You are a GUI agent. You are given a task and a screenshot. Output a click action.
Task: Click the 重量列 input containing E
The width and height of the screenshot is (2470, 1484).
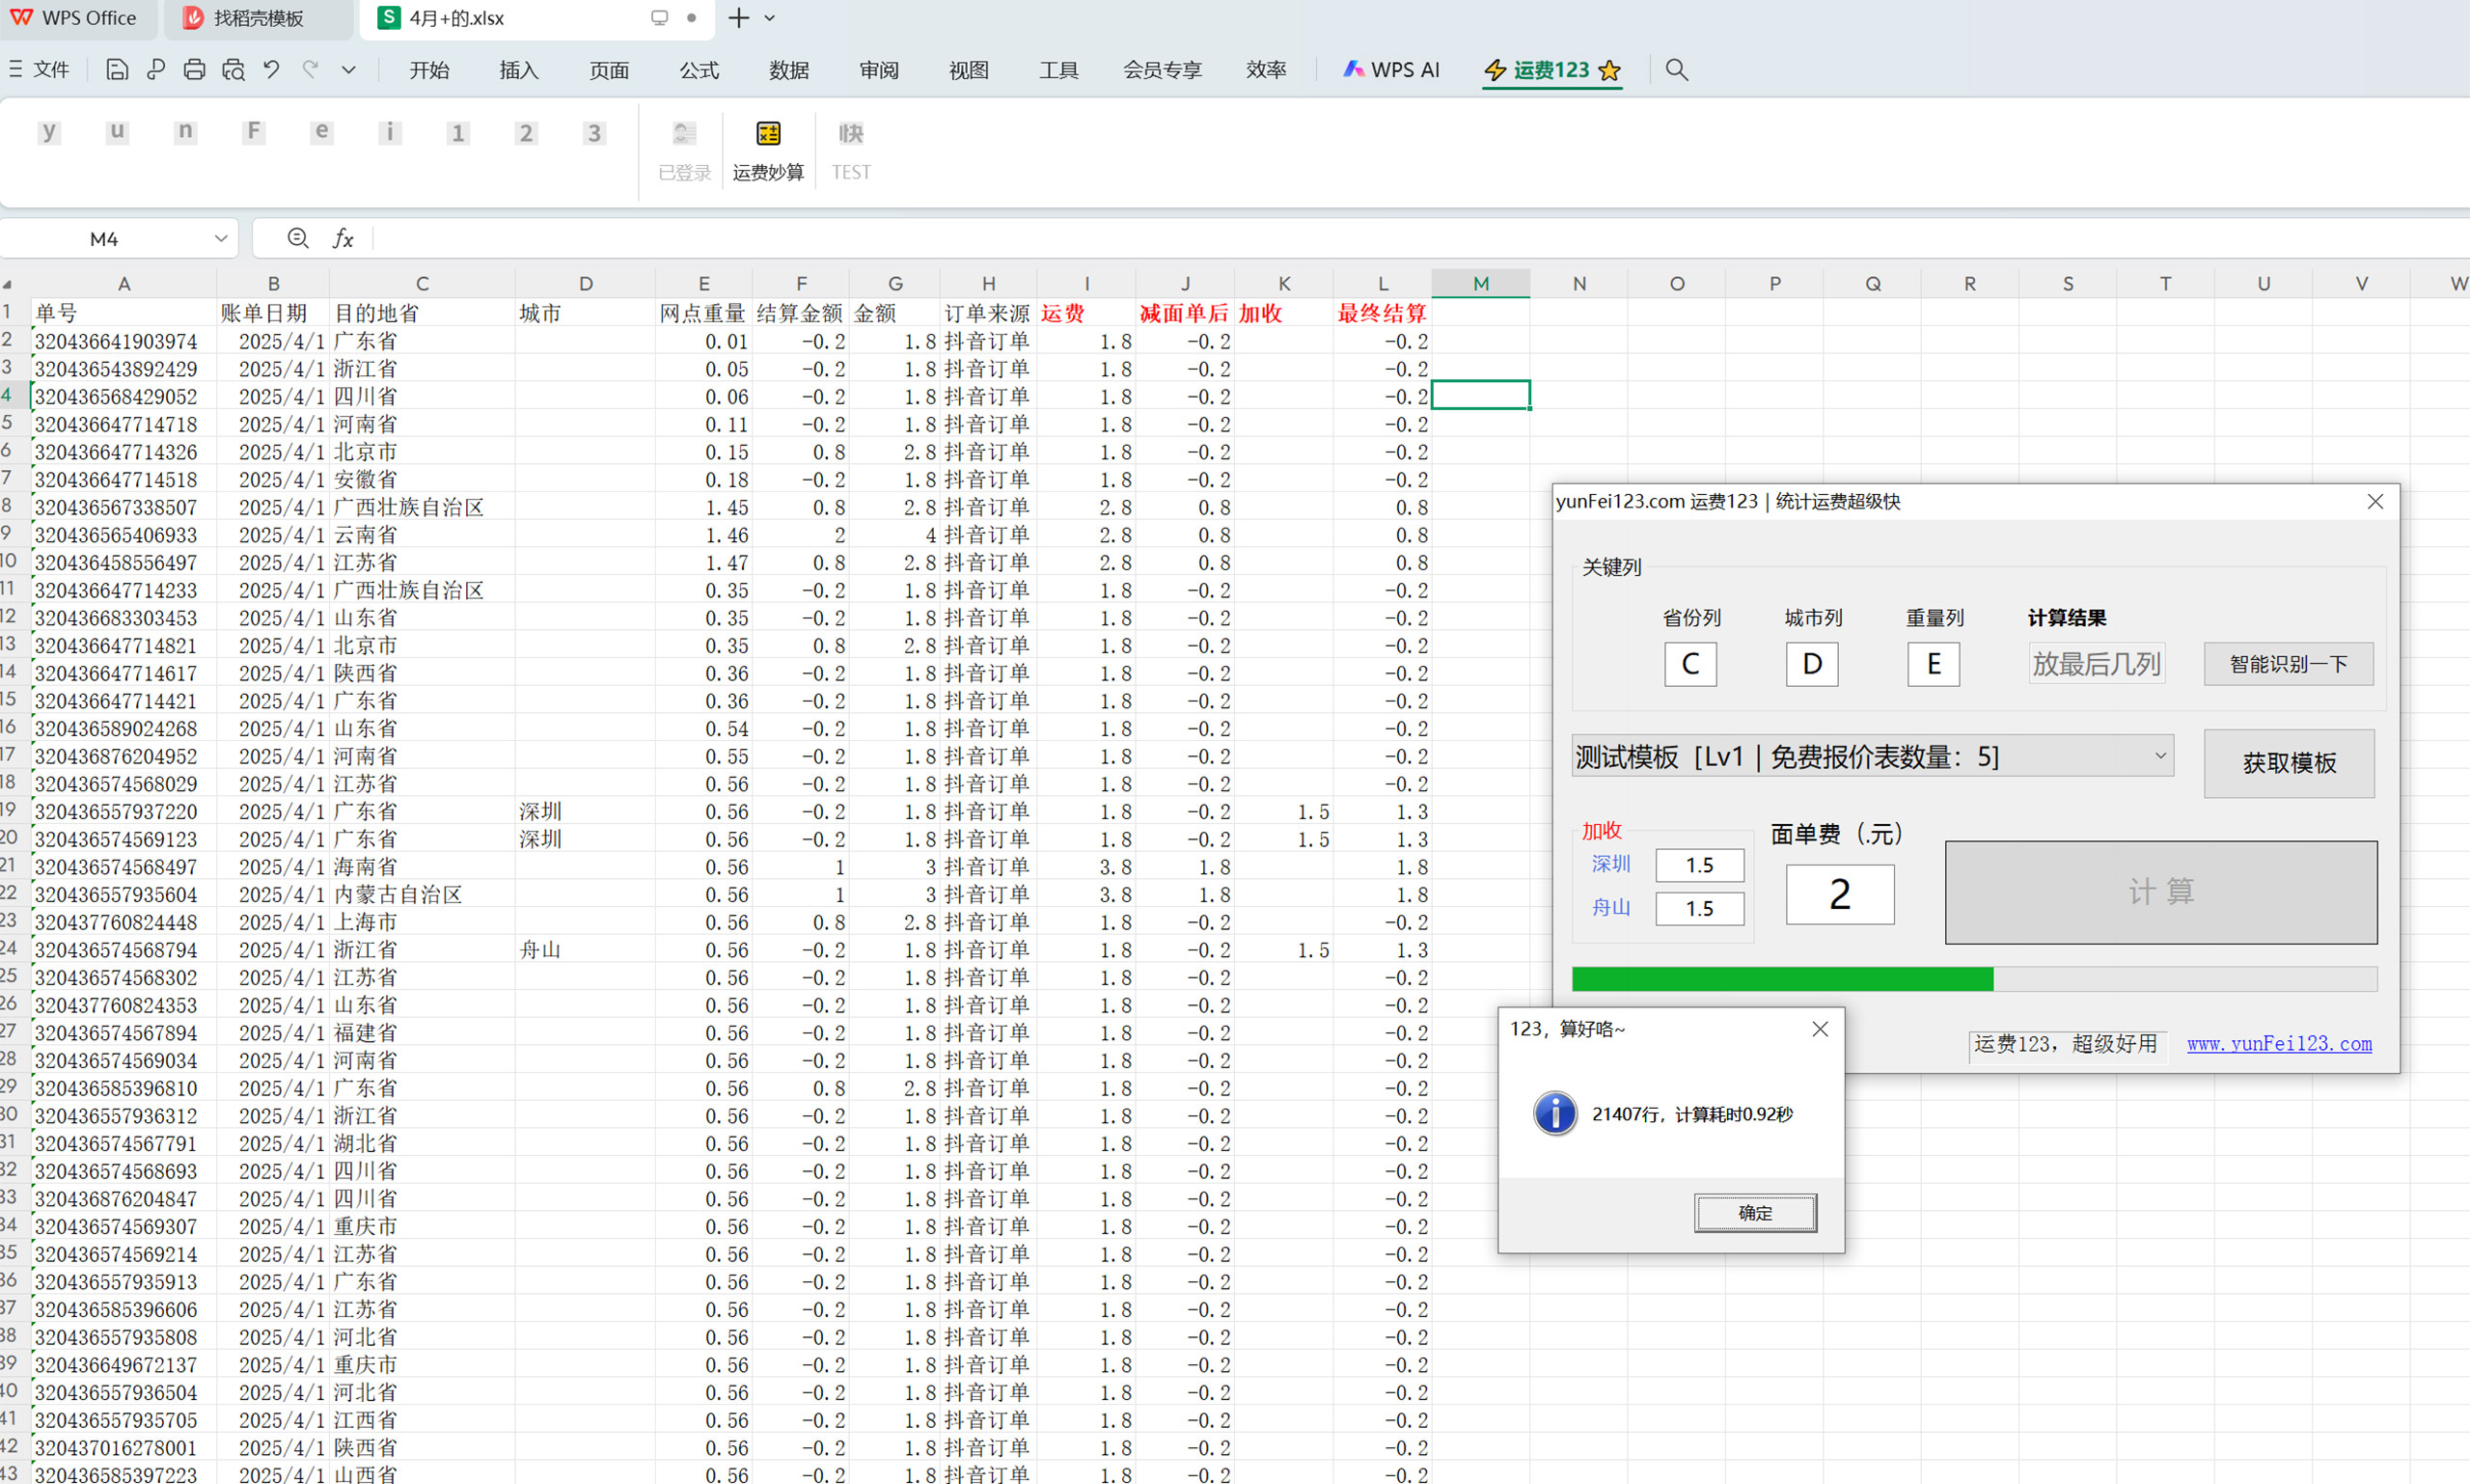[x=1933, y=664]
